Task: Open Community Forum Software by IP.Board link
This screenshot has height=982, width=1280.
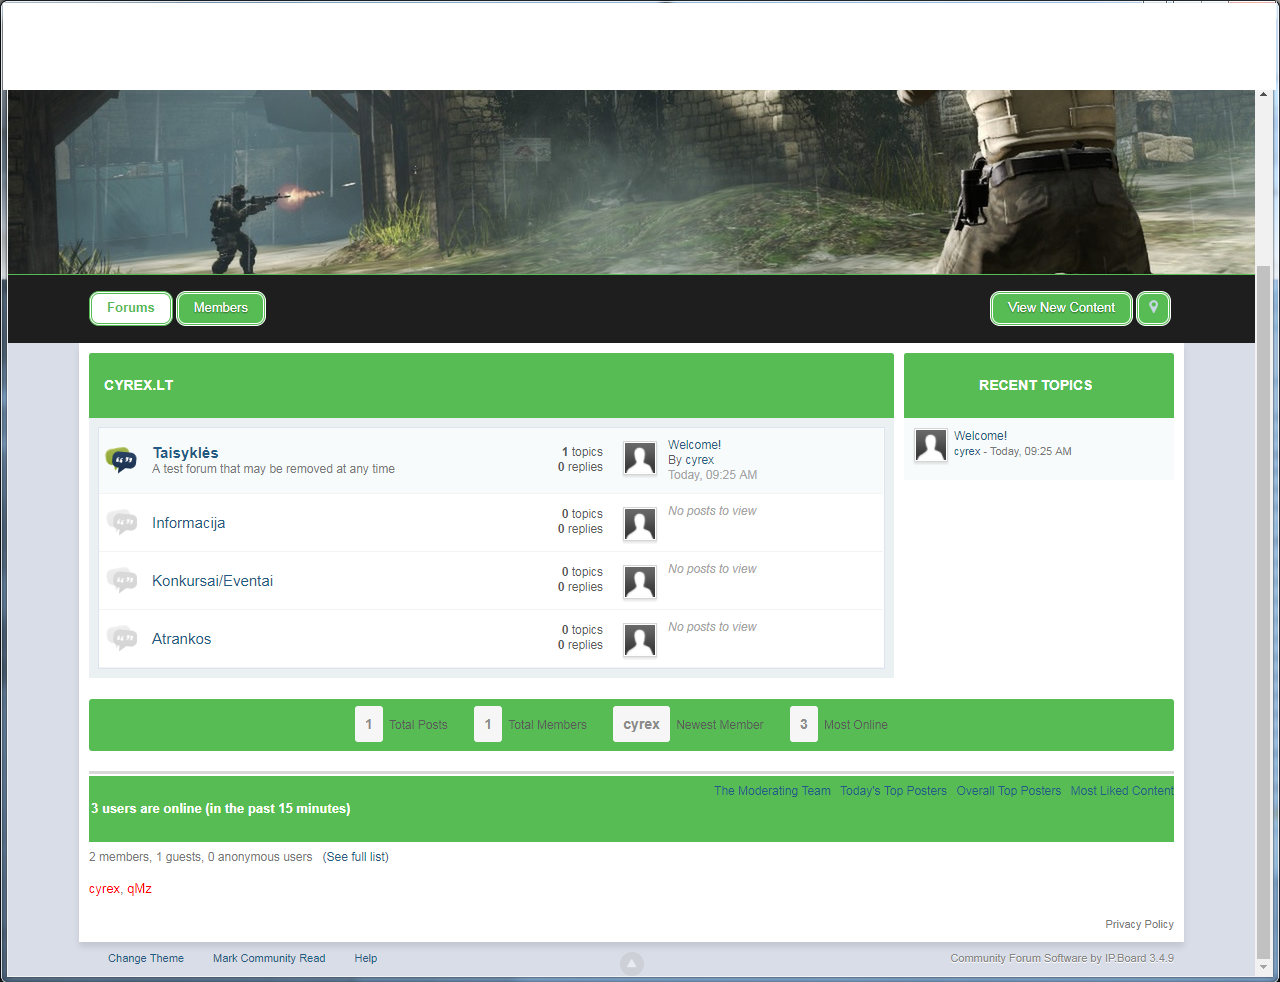Action: click(1062, 958)
